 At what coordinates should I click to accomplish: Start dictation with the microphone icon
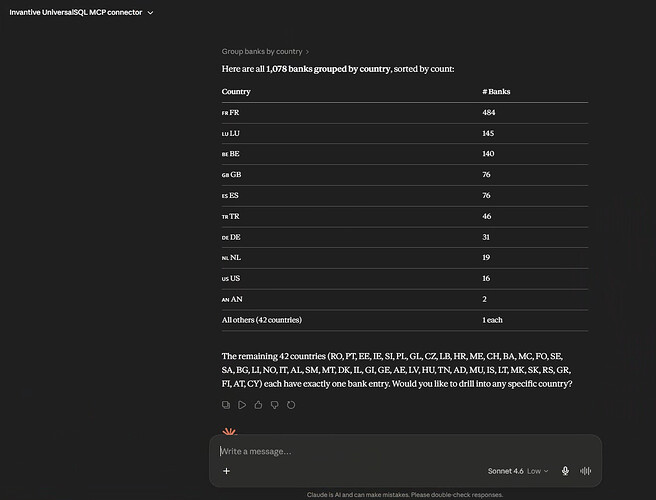pyautogui.click(x=565, y=471)
